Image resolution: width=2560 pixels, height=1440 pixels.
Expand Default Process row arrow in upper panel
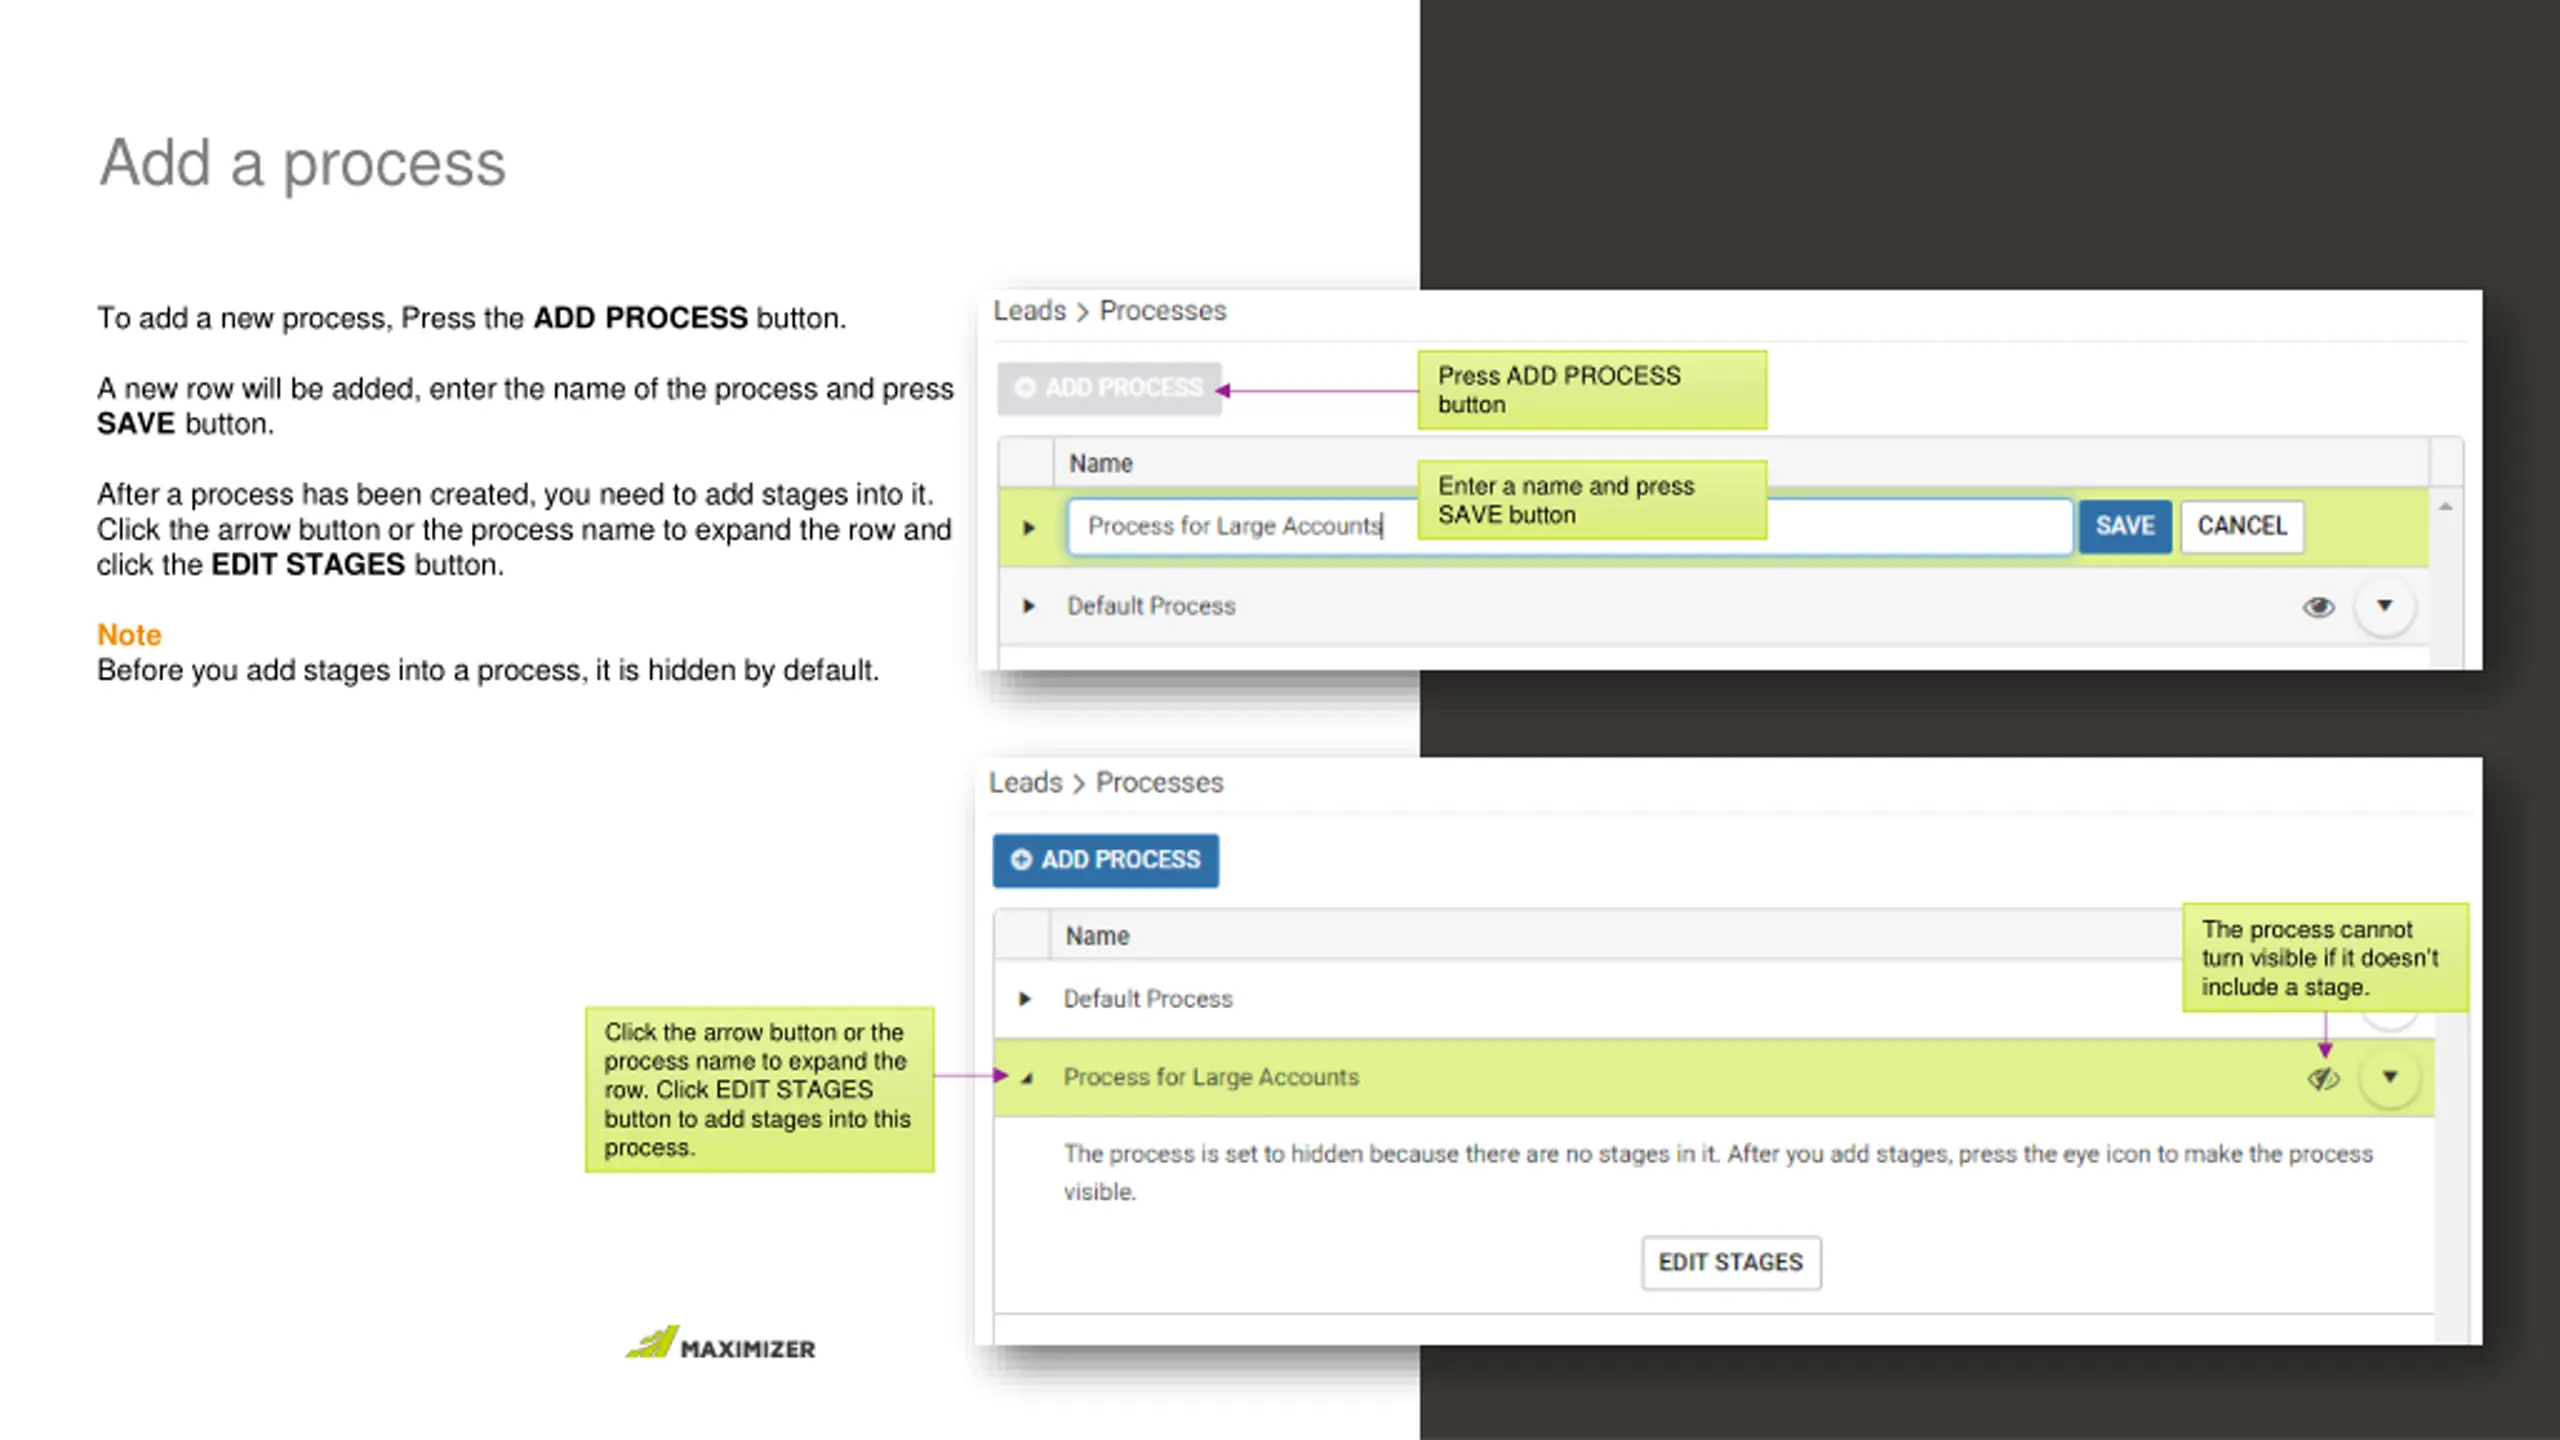pyautogui.click(x=1029, y=606)
